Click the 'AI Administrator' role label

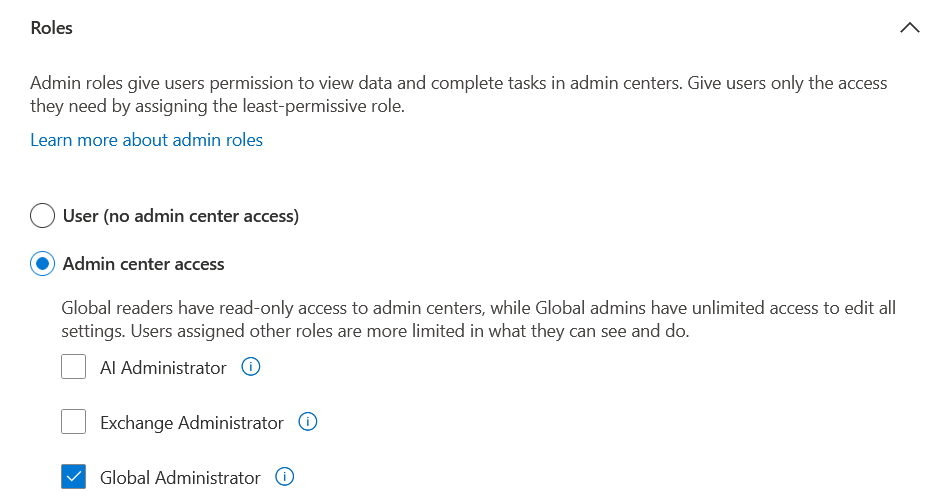coord(163,368)
